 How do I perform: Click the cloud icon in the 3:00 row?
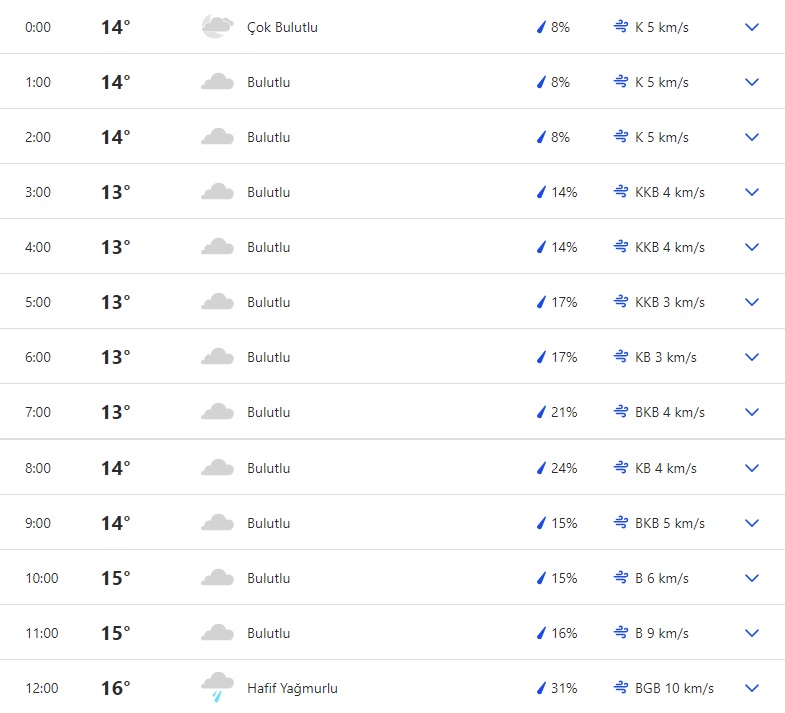217,192
